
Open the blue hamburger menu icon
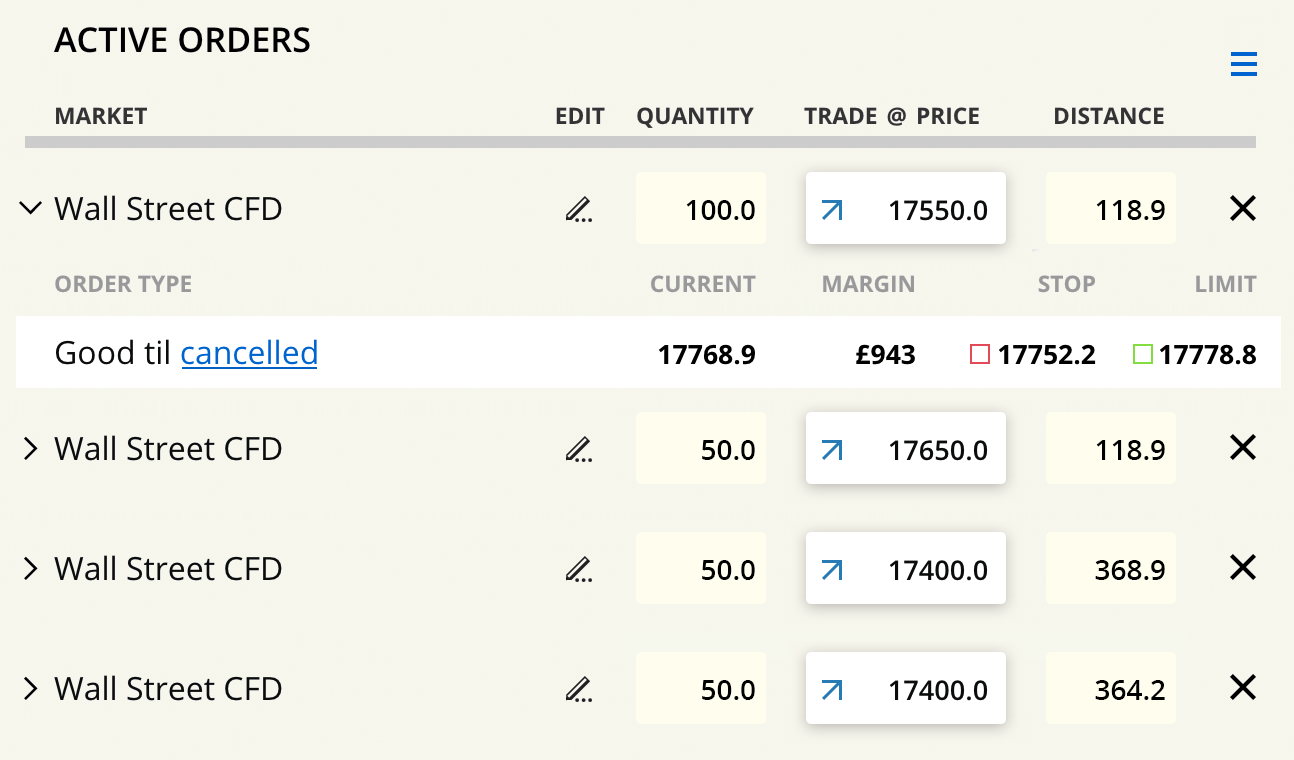1243,65
